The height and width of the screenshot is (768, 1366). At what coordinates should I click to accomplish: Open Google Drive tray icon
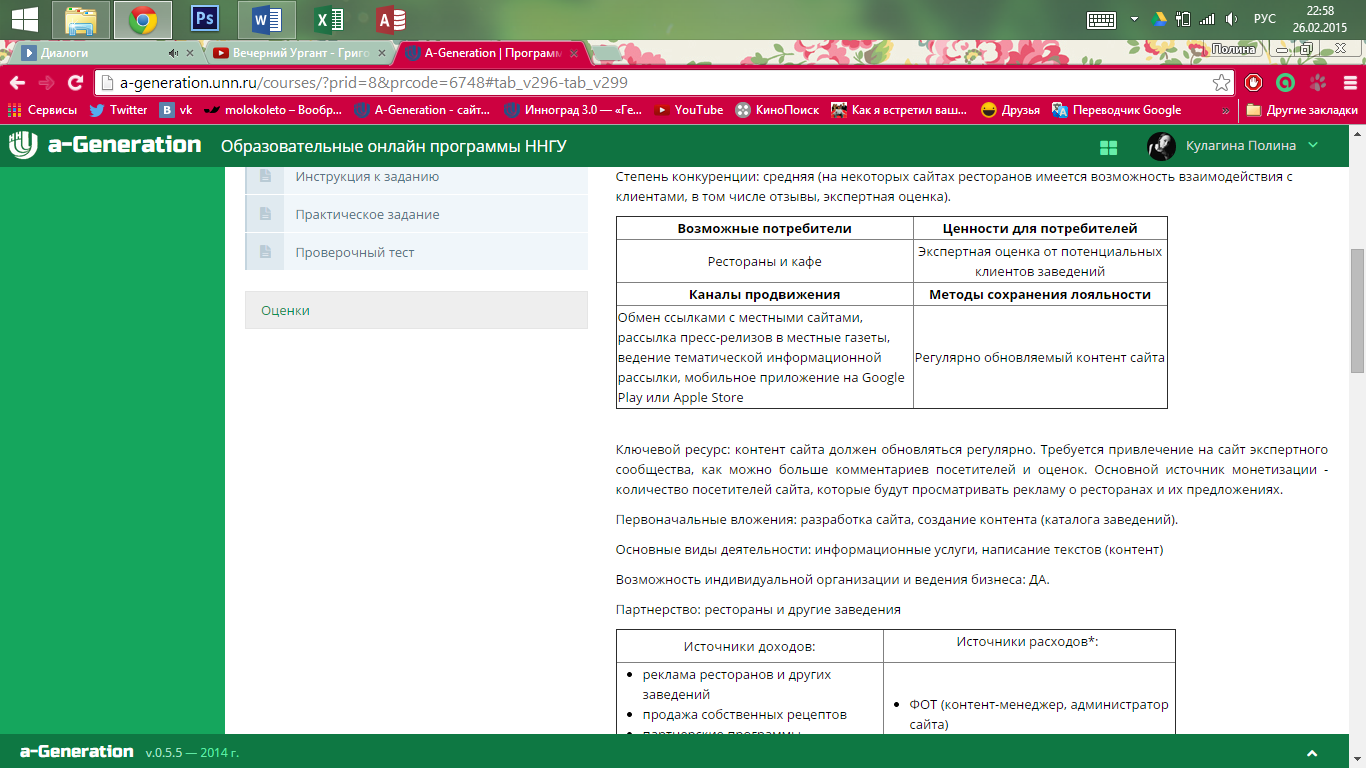1160,19
